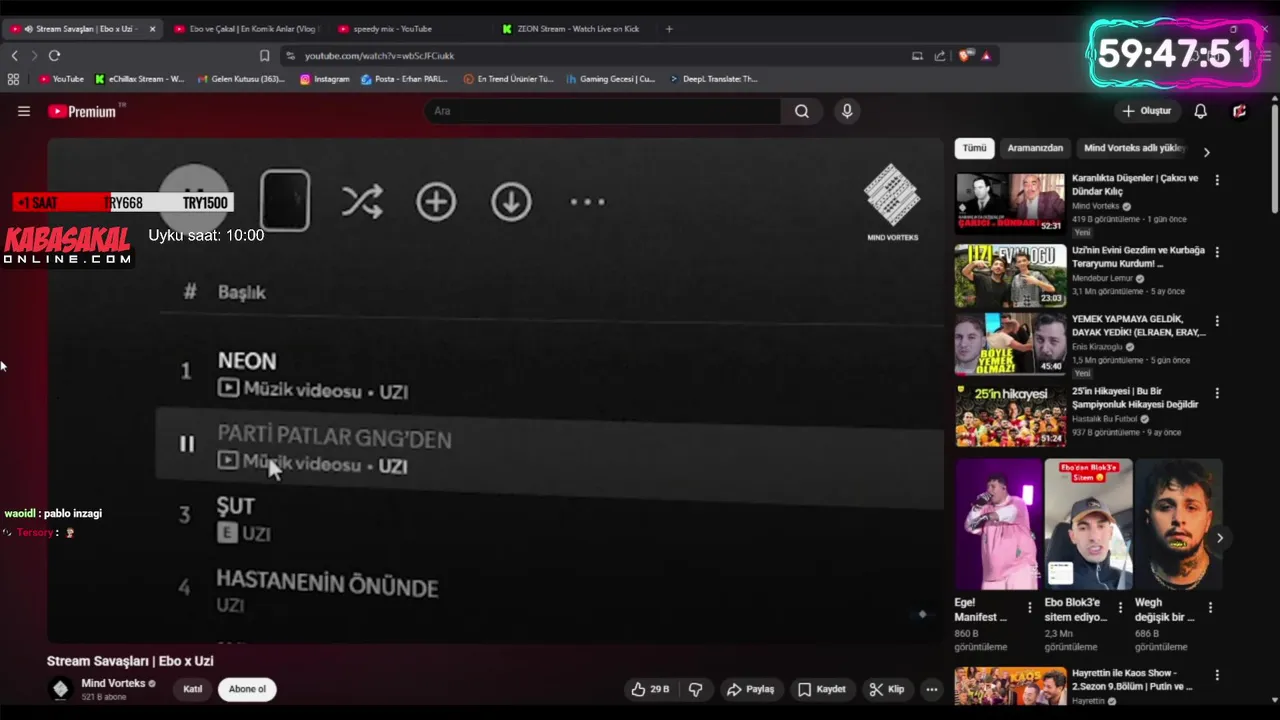Open YouTube notifications bell

[x=1200, y=111]
